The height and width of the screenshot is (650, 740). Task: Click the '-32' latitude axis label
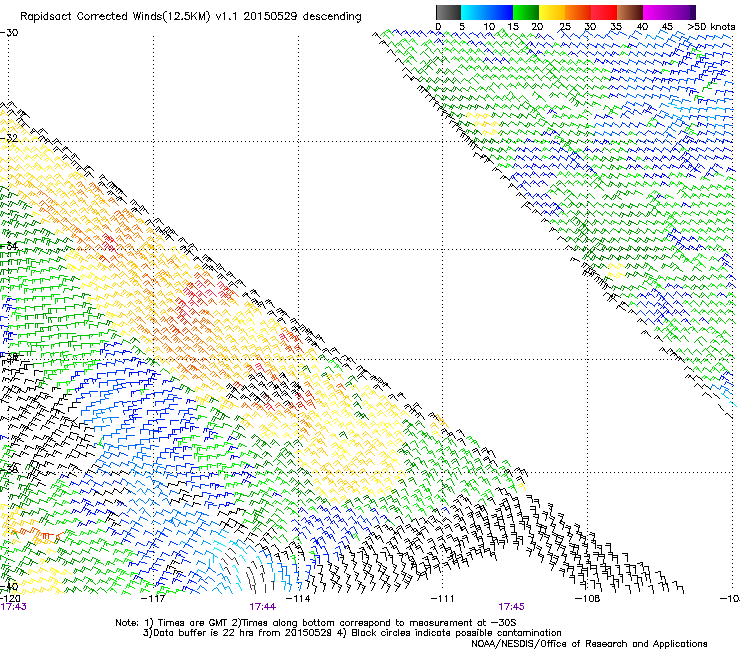point(9,138)
